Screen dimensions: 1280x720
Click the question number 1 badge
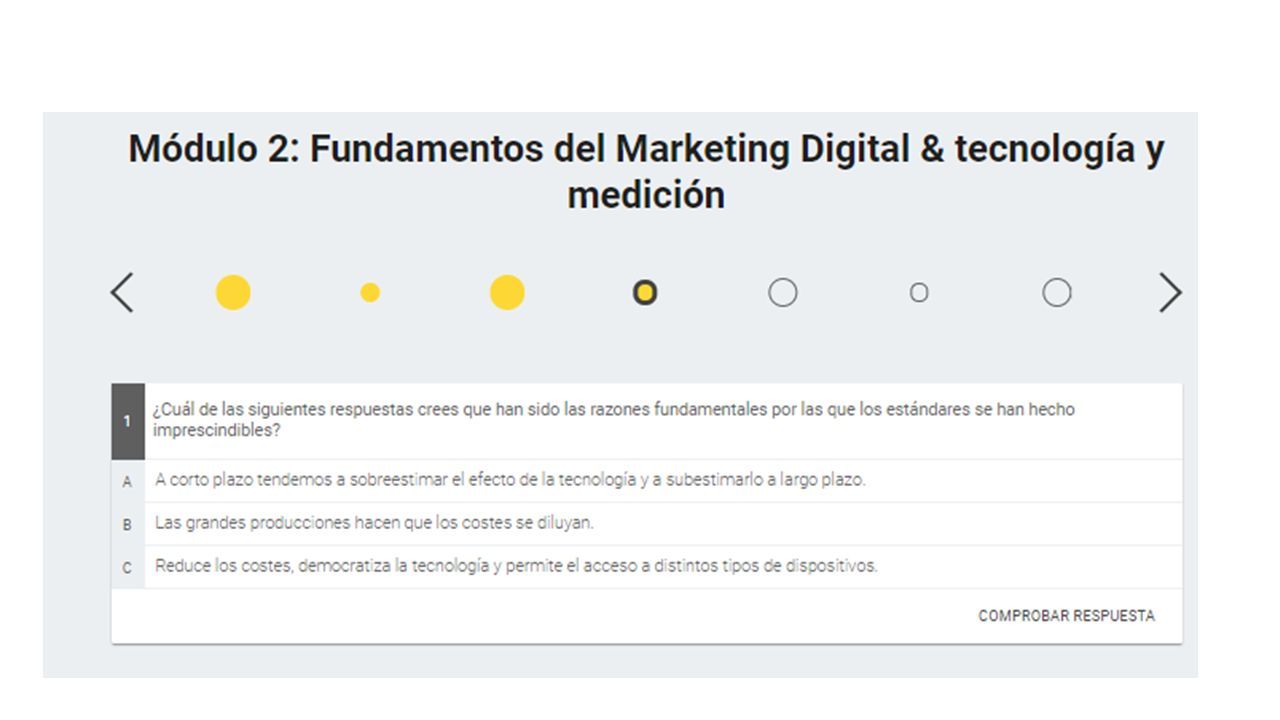pyautogui.click(x=128, y=421)
